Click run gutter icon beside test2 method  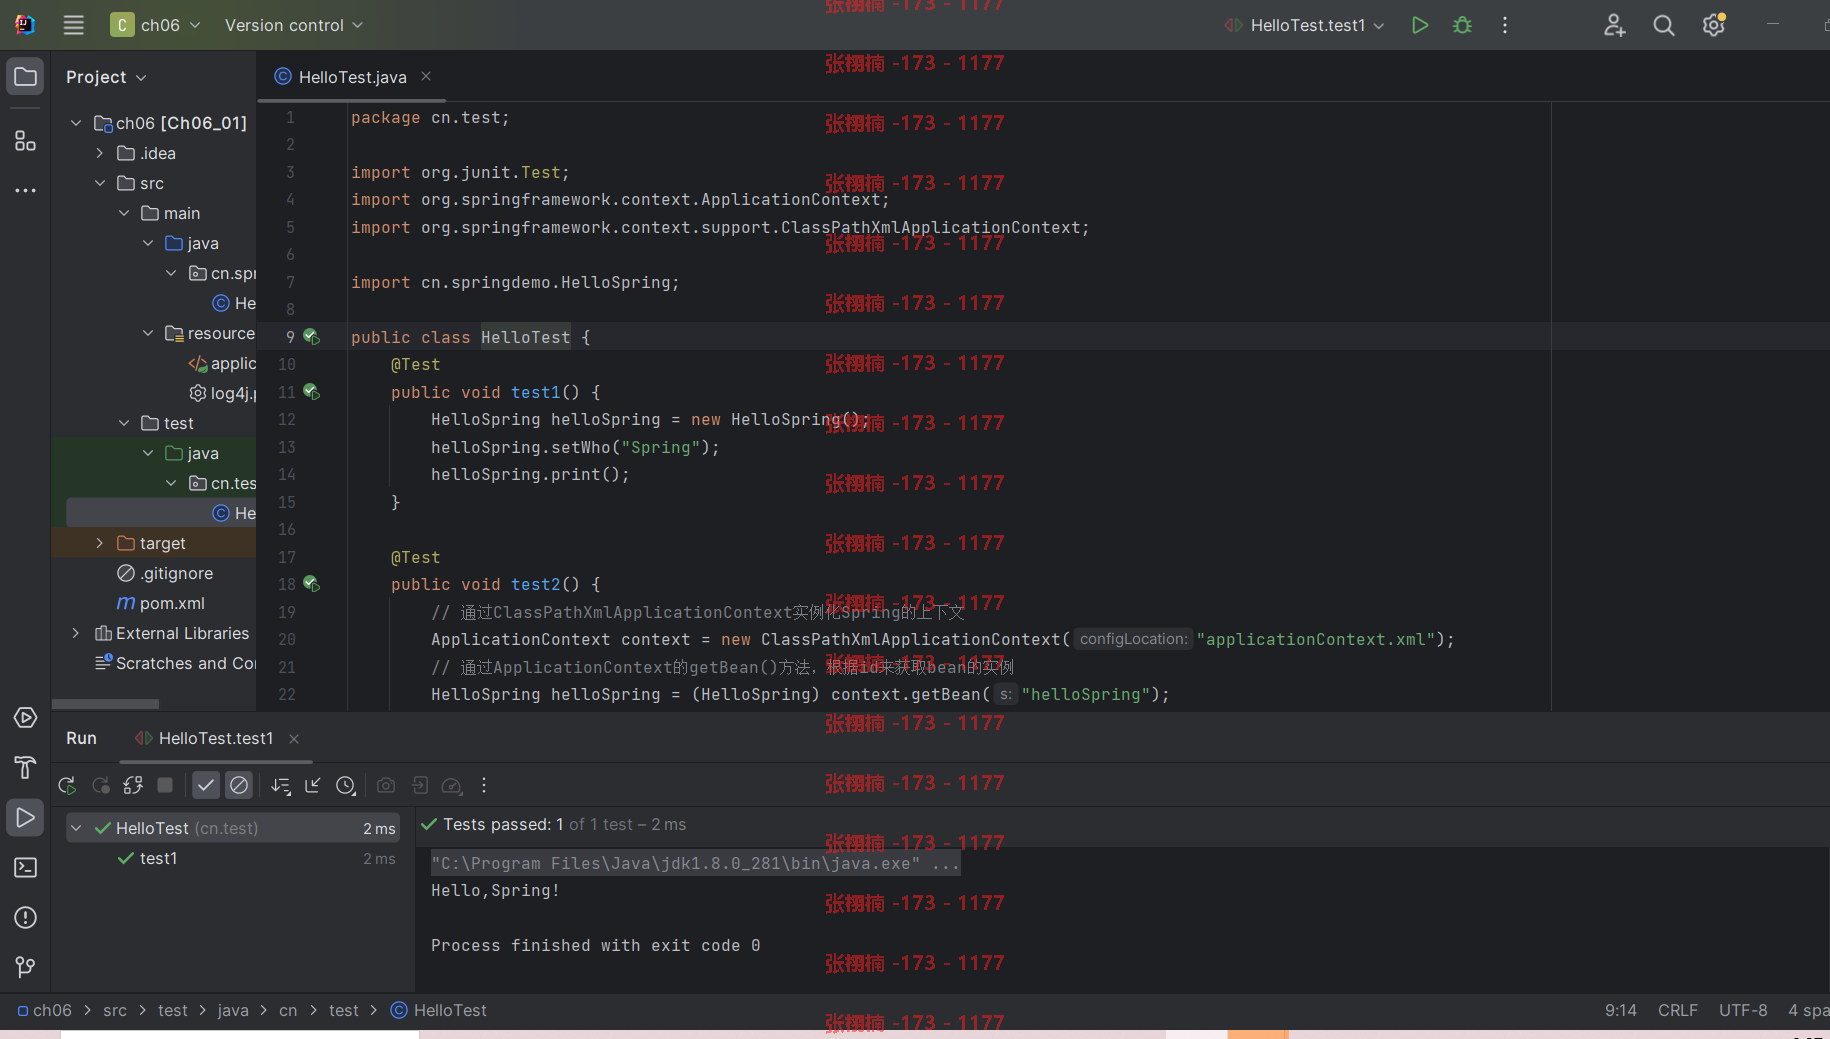(x=311, y=584)
